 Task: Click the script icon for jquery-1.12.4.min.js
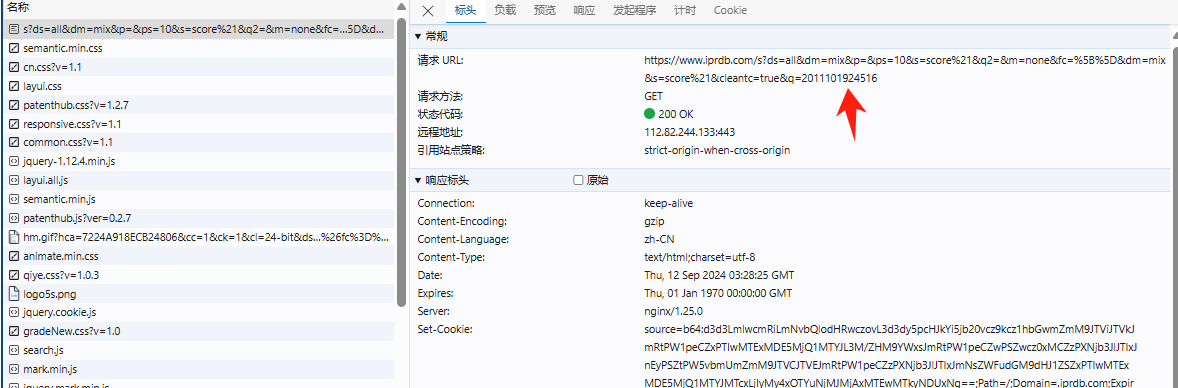click(x=14, y=162)
